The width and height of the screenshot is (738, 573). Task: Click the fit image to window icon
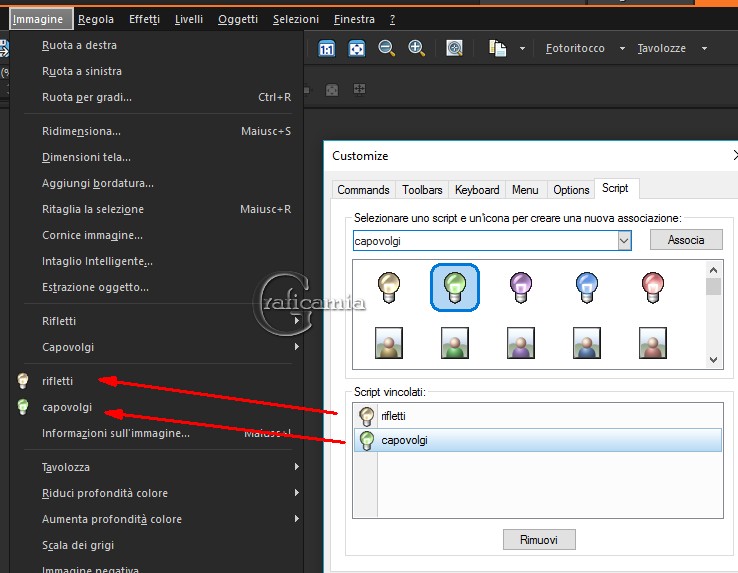356,48
